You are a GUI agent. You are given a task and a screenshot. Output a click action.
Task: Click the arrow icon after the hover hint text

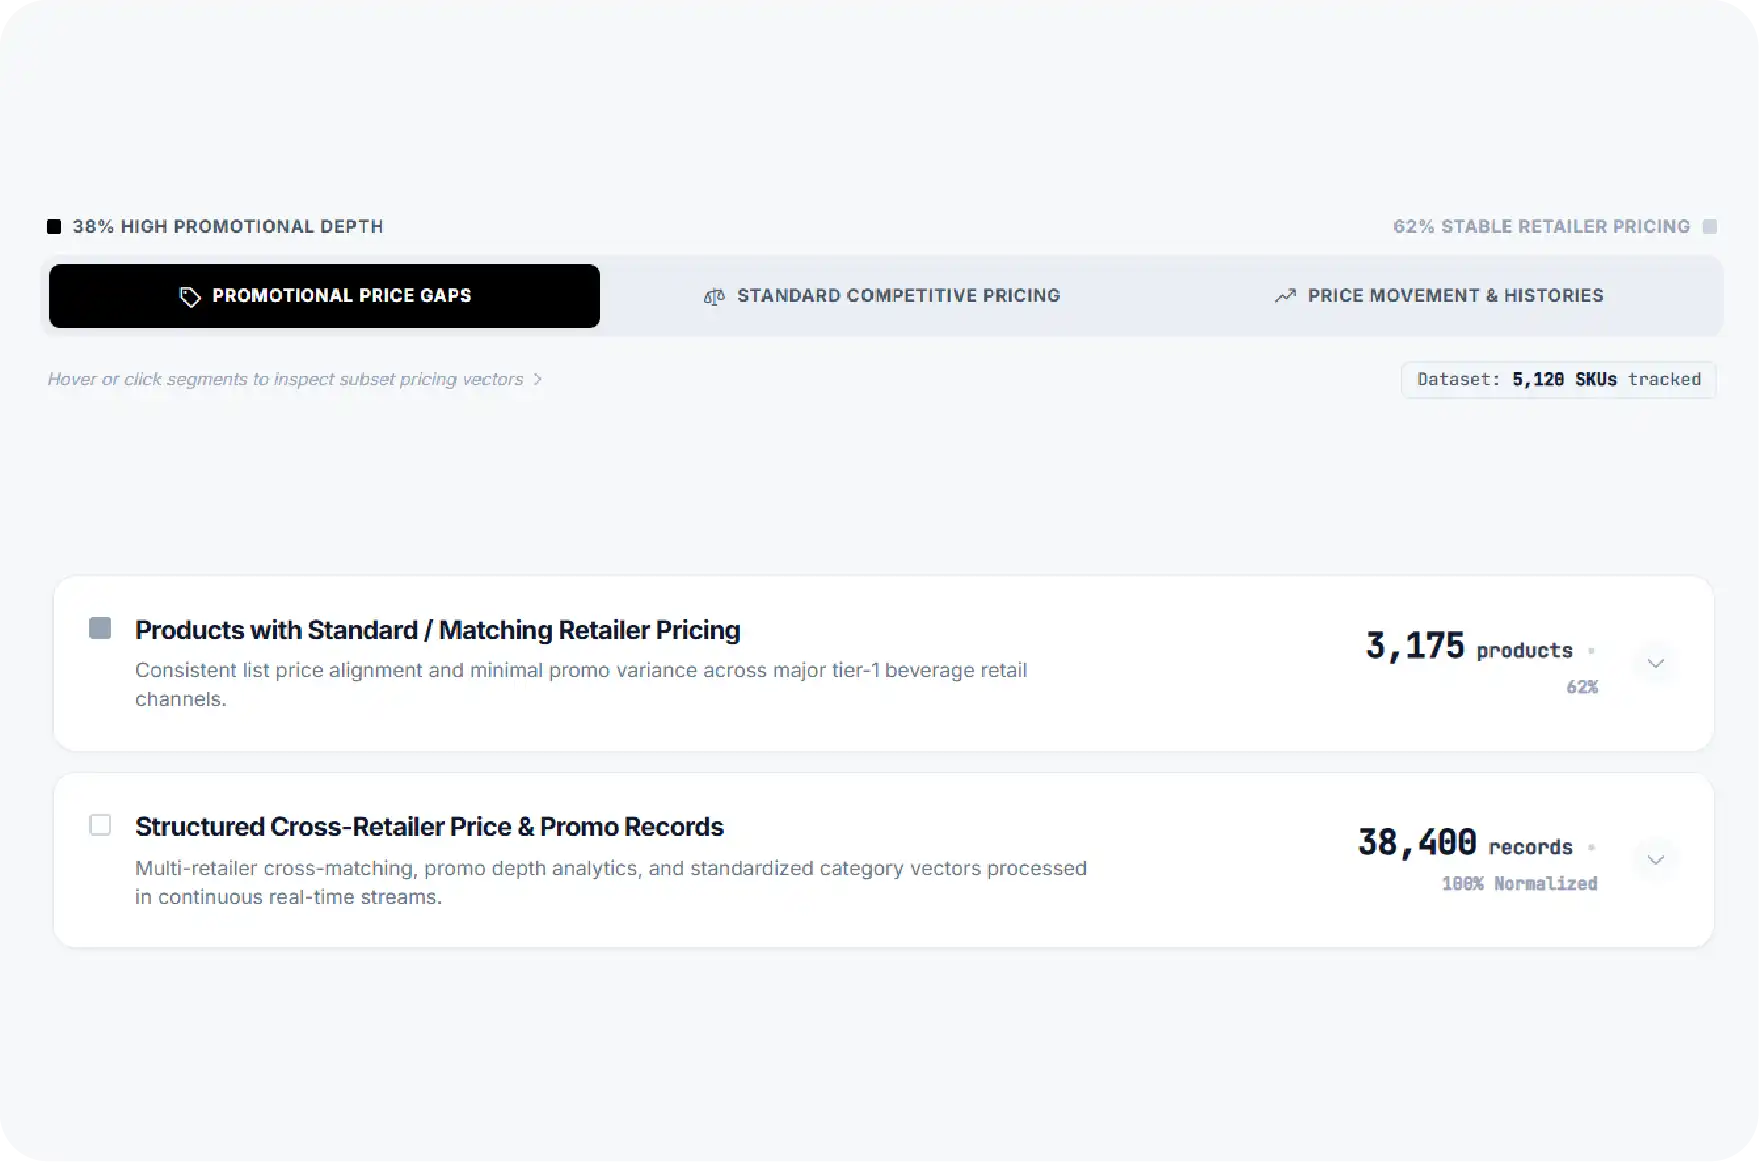538,379
